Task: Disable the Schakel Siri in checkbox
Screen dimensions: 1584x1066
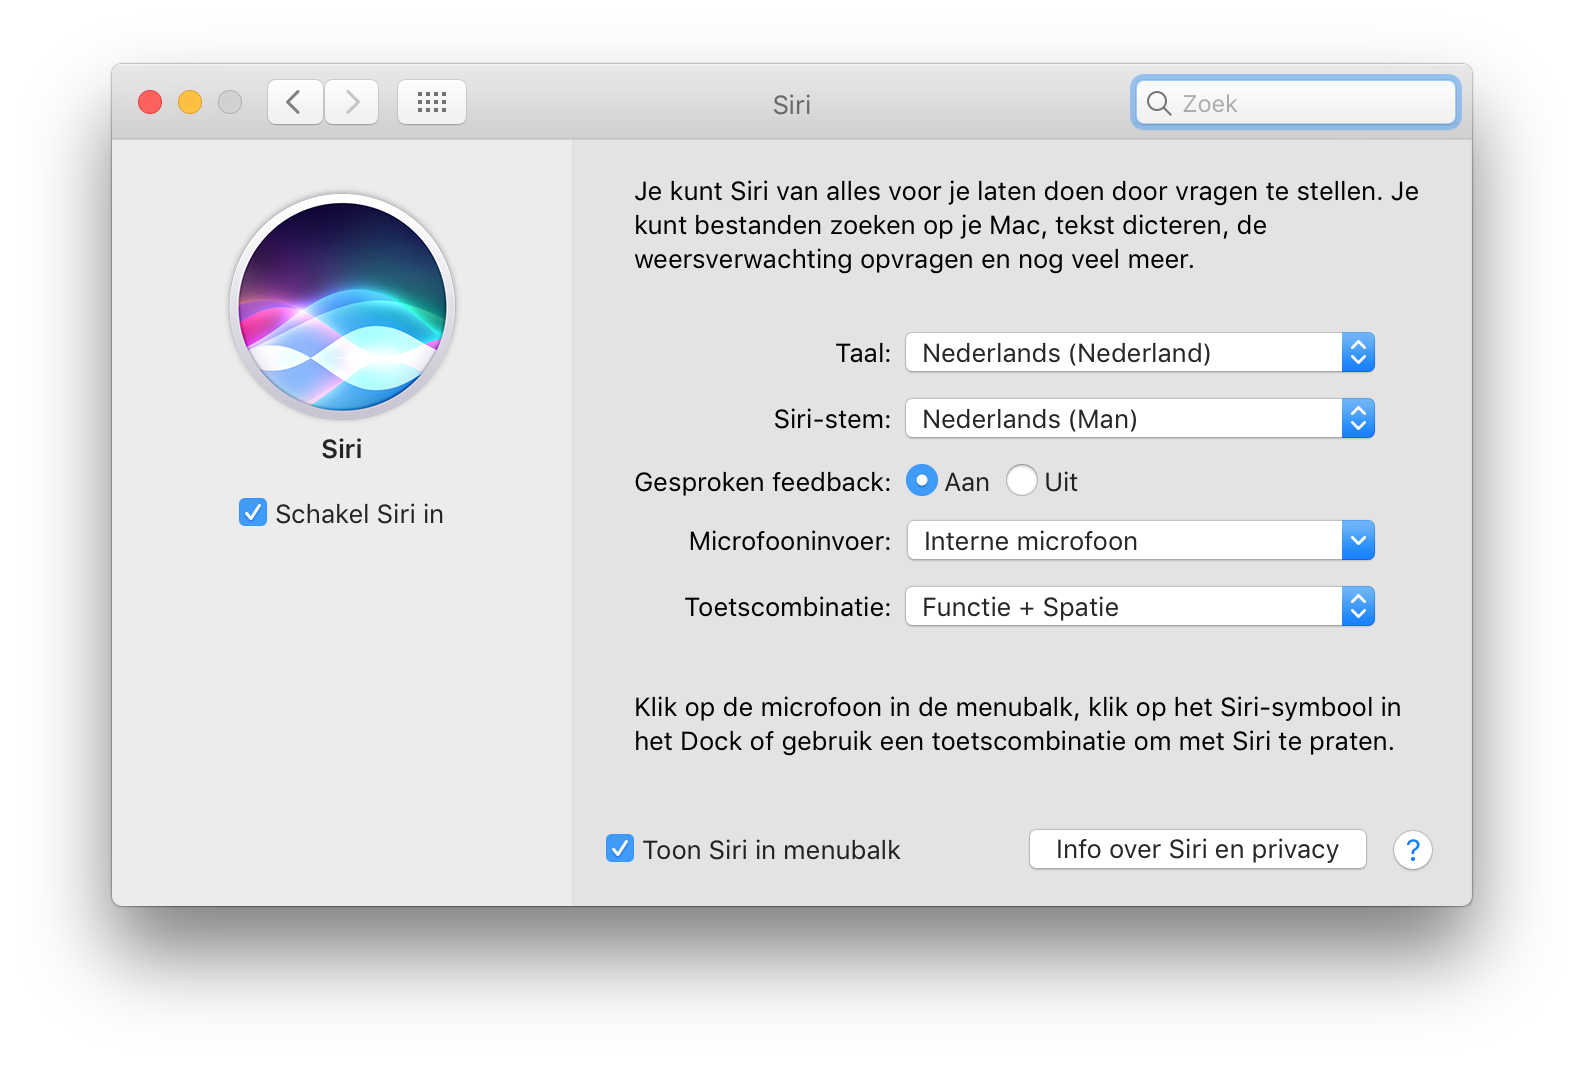Action: click(253, 513)
